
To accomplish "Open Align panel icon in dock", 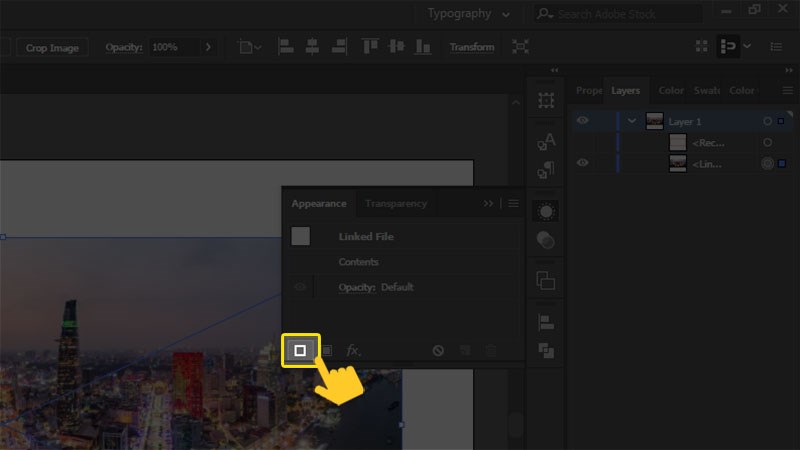I will click(x=546, y=322).
